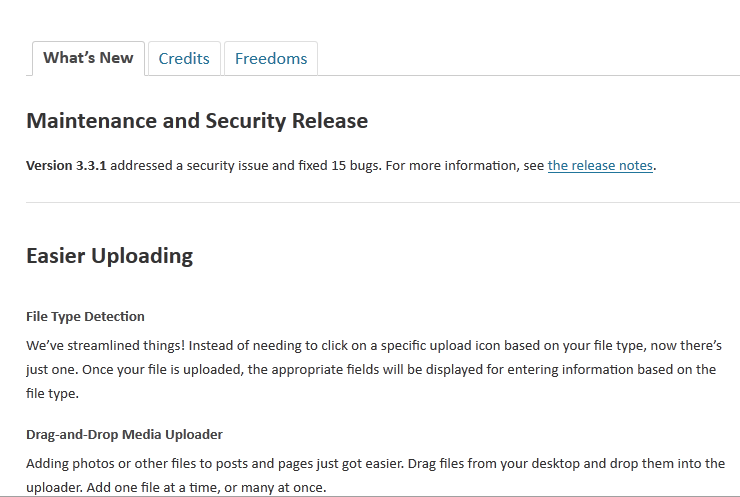This screenshot has width=740, height=497.
Task: Click the bold Version 3.3.1 text
Action: [66, 165]
